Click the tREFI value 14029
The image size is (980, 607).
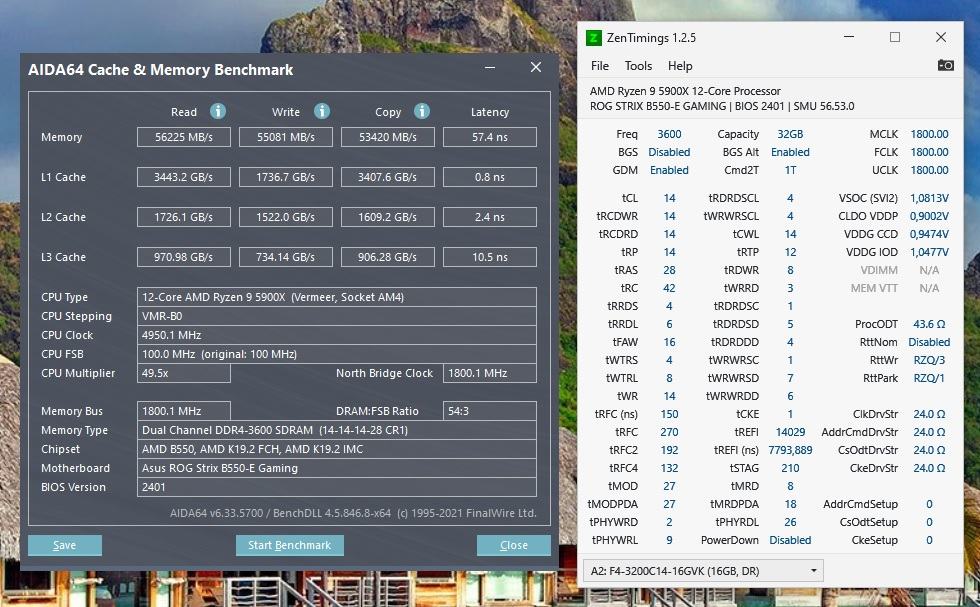[x=790, y=432]
